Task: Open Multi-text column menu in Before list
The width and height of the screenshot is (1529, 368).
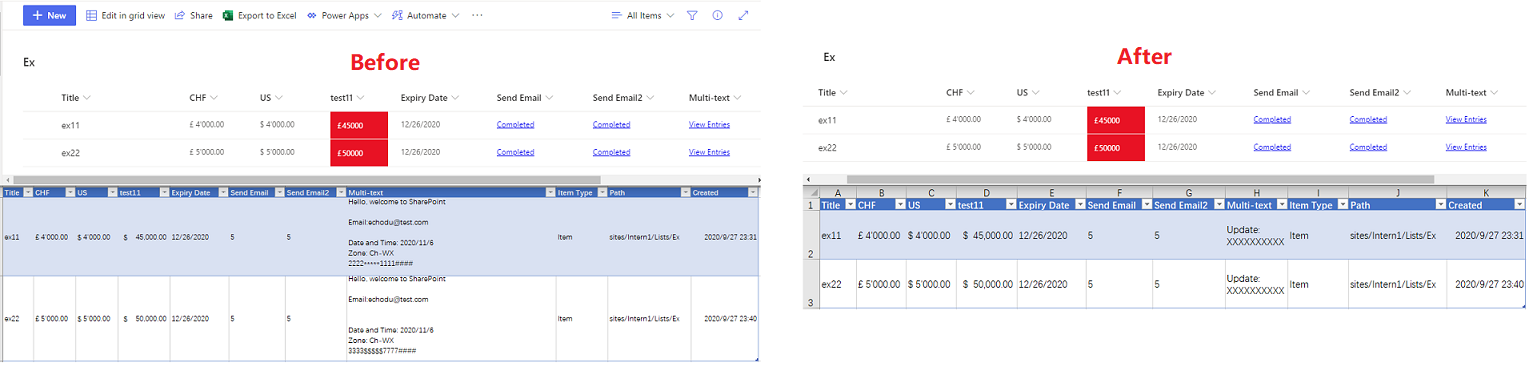Action: point(716,98)
